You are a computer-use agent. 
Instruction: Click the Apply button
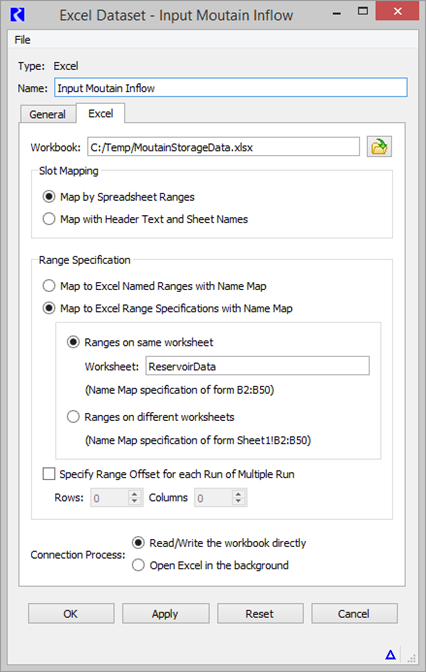pyautogui.click(x=165, y=614)
